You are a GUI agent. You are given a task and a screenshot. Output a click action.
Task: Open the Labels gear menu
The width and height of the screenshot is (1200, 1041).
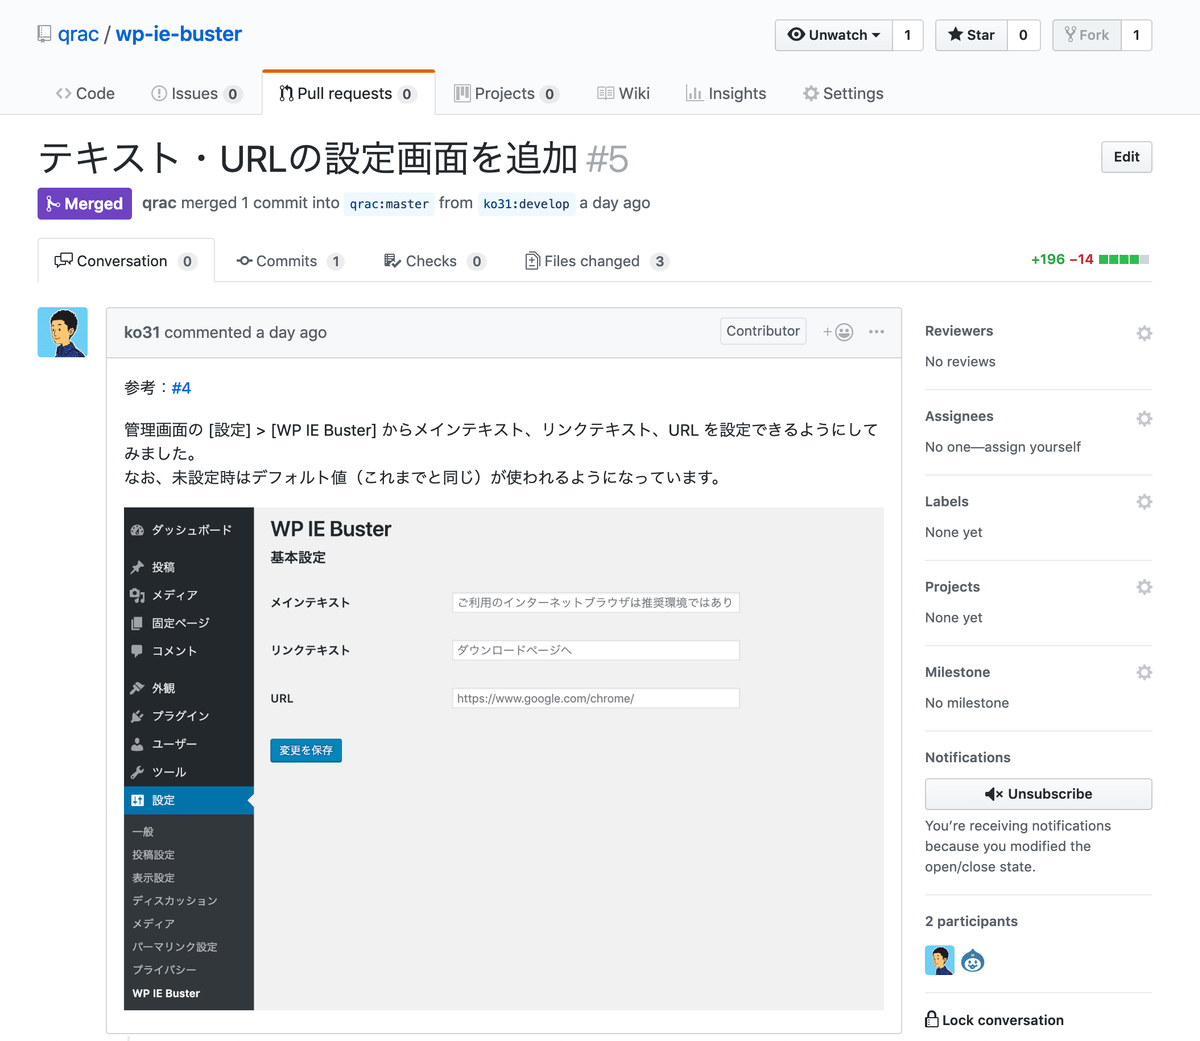(x=1144, y=502)
